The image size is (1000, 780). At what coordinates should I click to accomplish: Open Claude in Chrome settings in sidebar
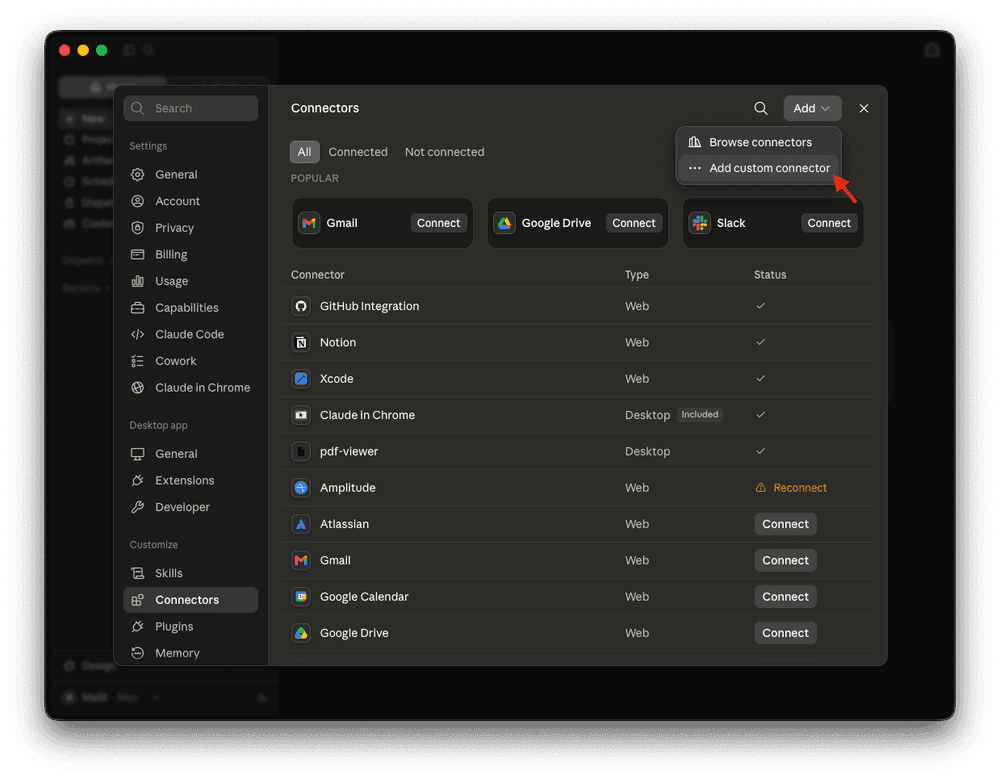pos(191,388)
